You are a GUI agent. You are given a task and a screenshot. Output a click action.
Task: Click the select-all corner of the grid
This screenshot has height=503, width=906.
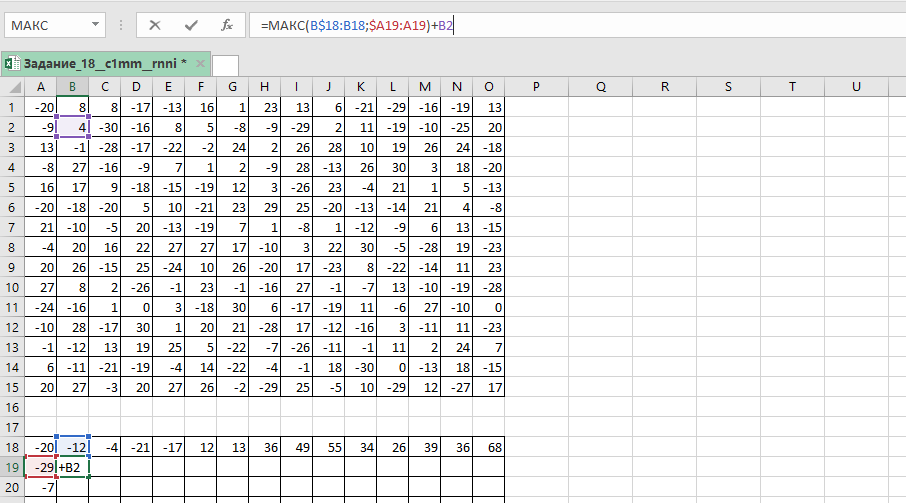11,87
